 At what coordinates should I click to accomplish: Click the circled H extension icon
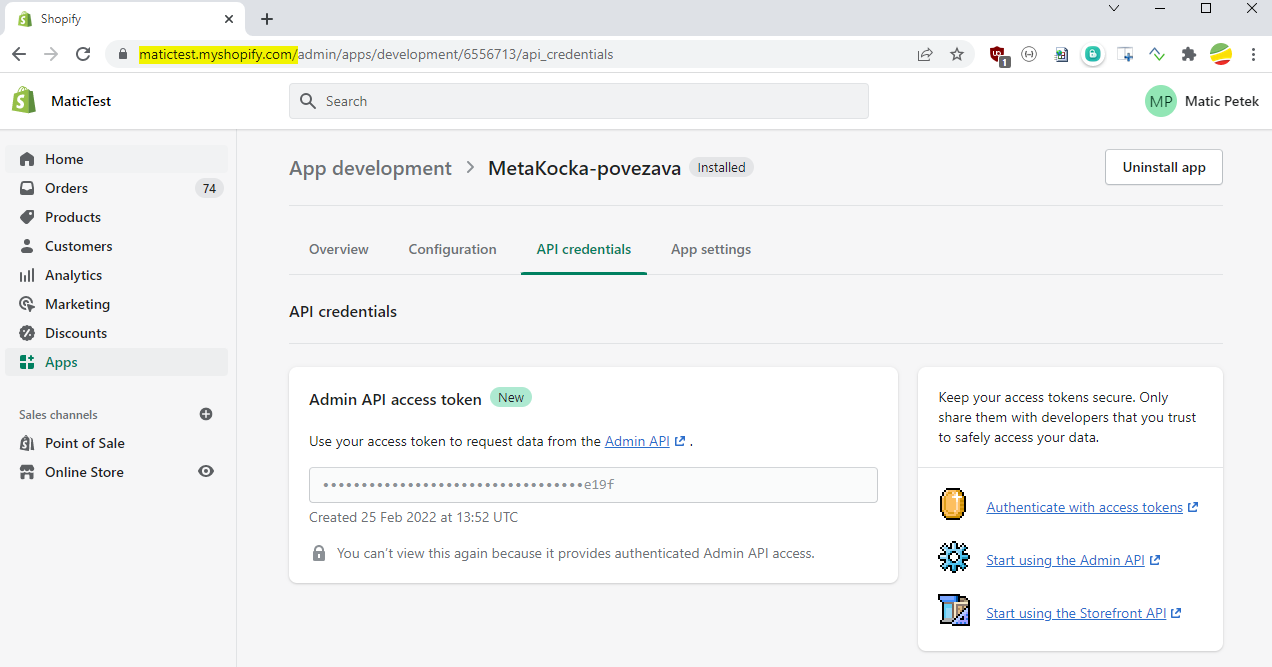click(x=1029, y=54)
